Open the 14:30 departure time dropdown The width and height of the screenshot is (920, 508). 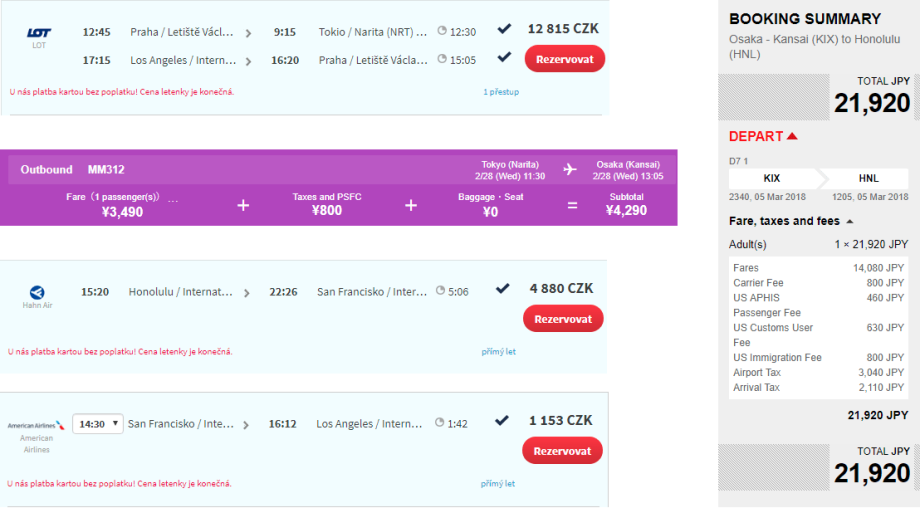tap(98, 424)
